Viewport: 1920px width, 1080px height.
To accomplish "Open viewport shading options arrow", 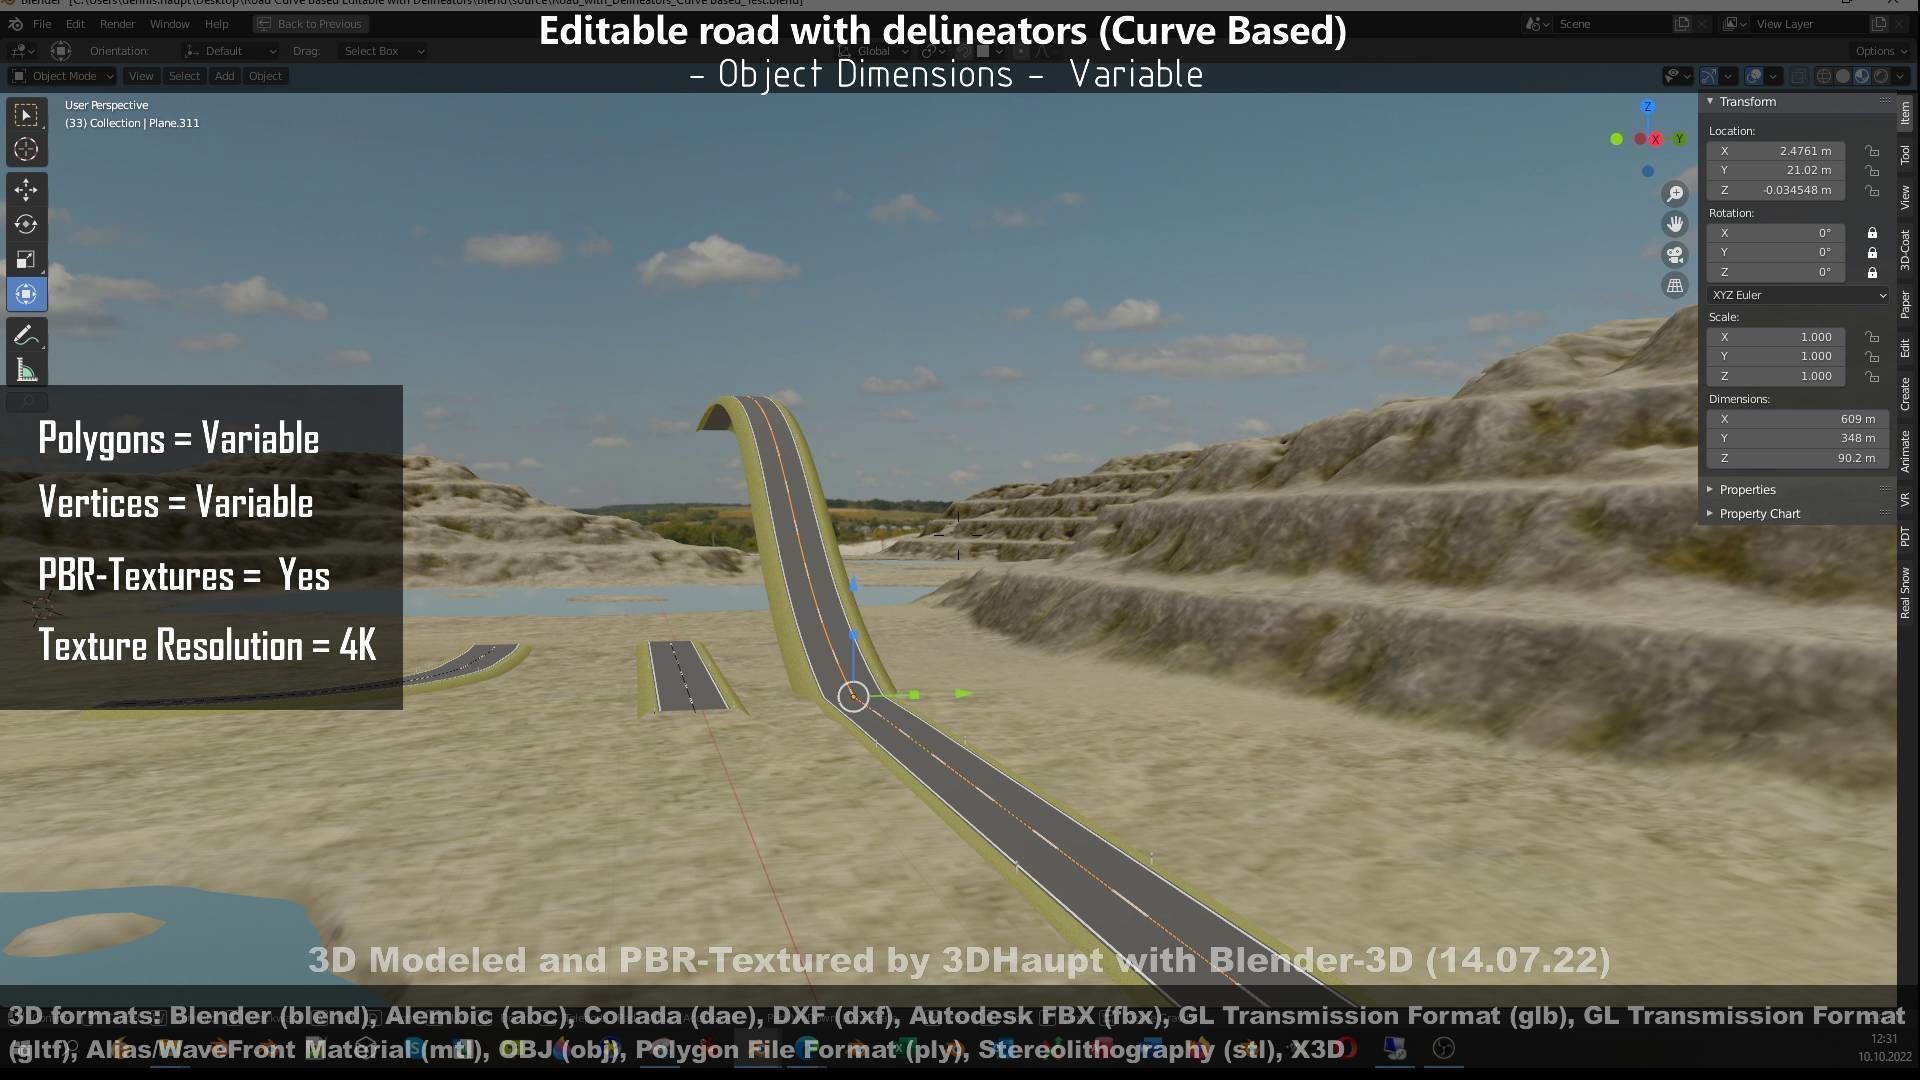I will tap(1901, 76).
